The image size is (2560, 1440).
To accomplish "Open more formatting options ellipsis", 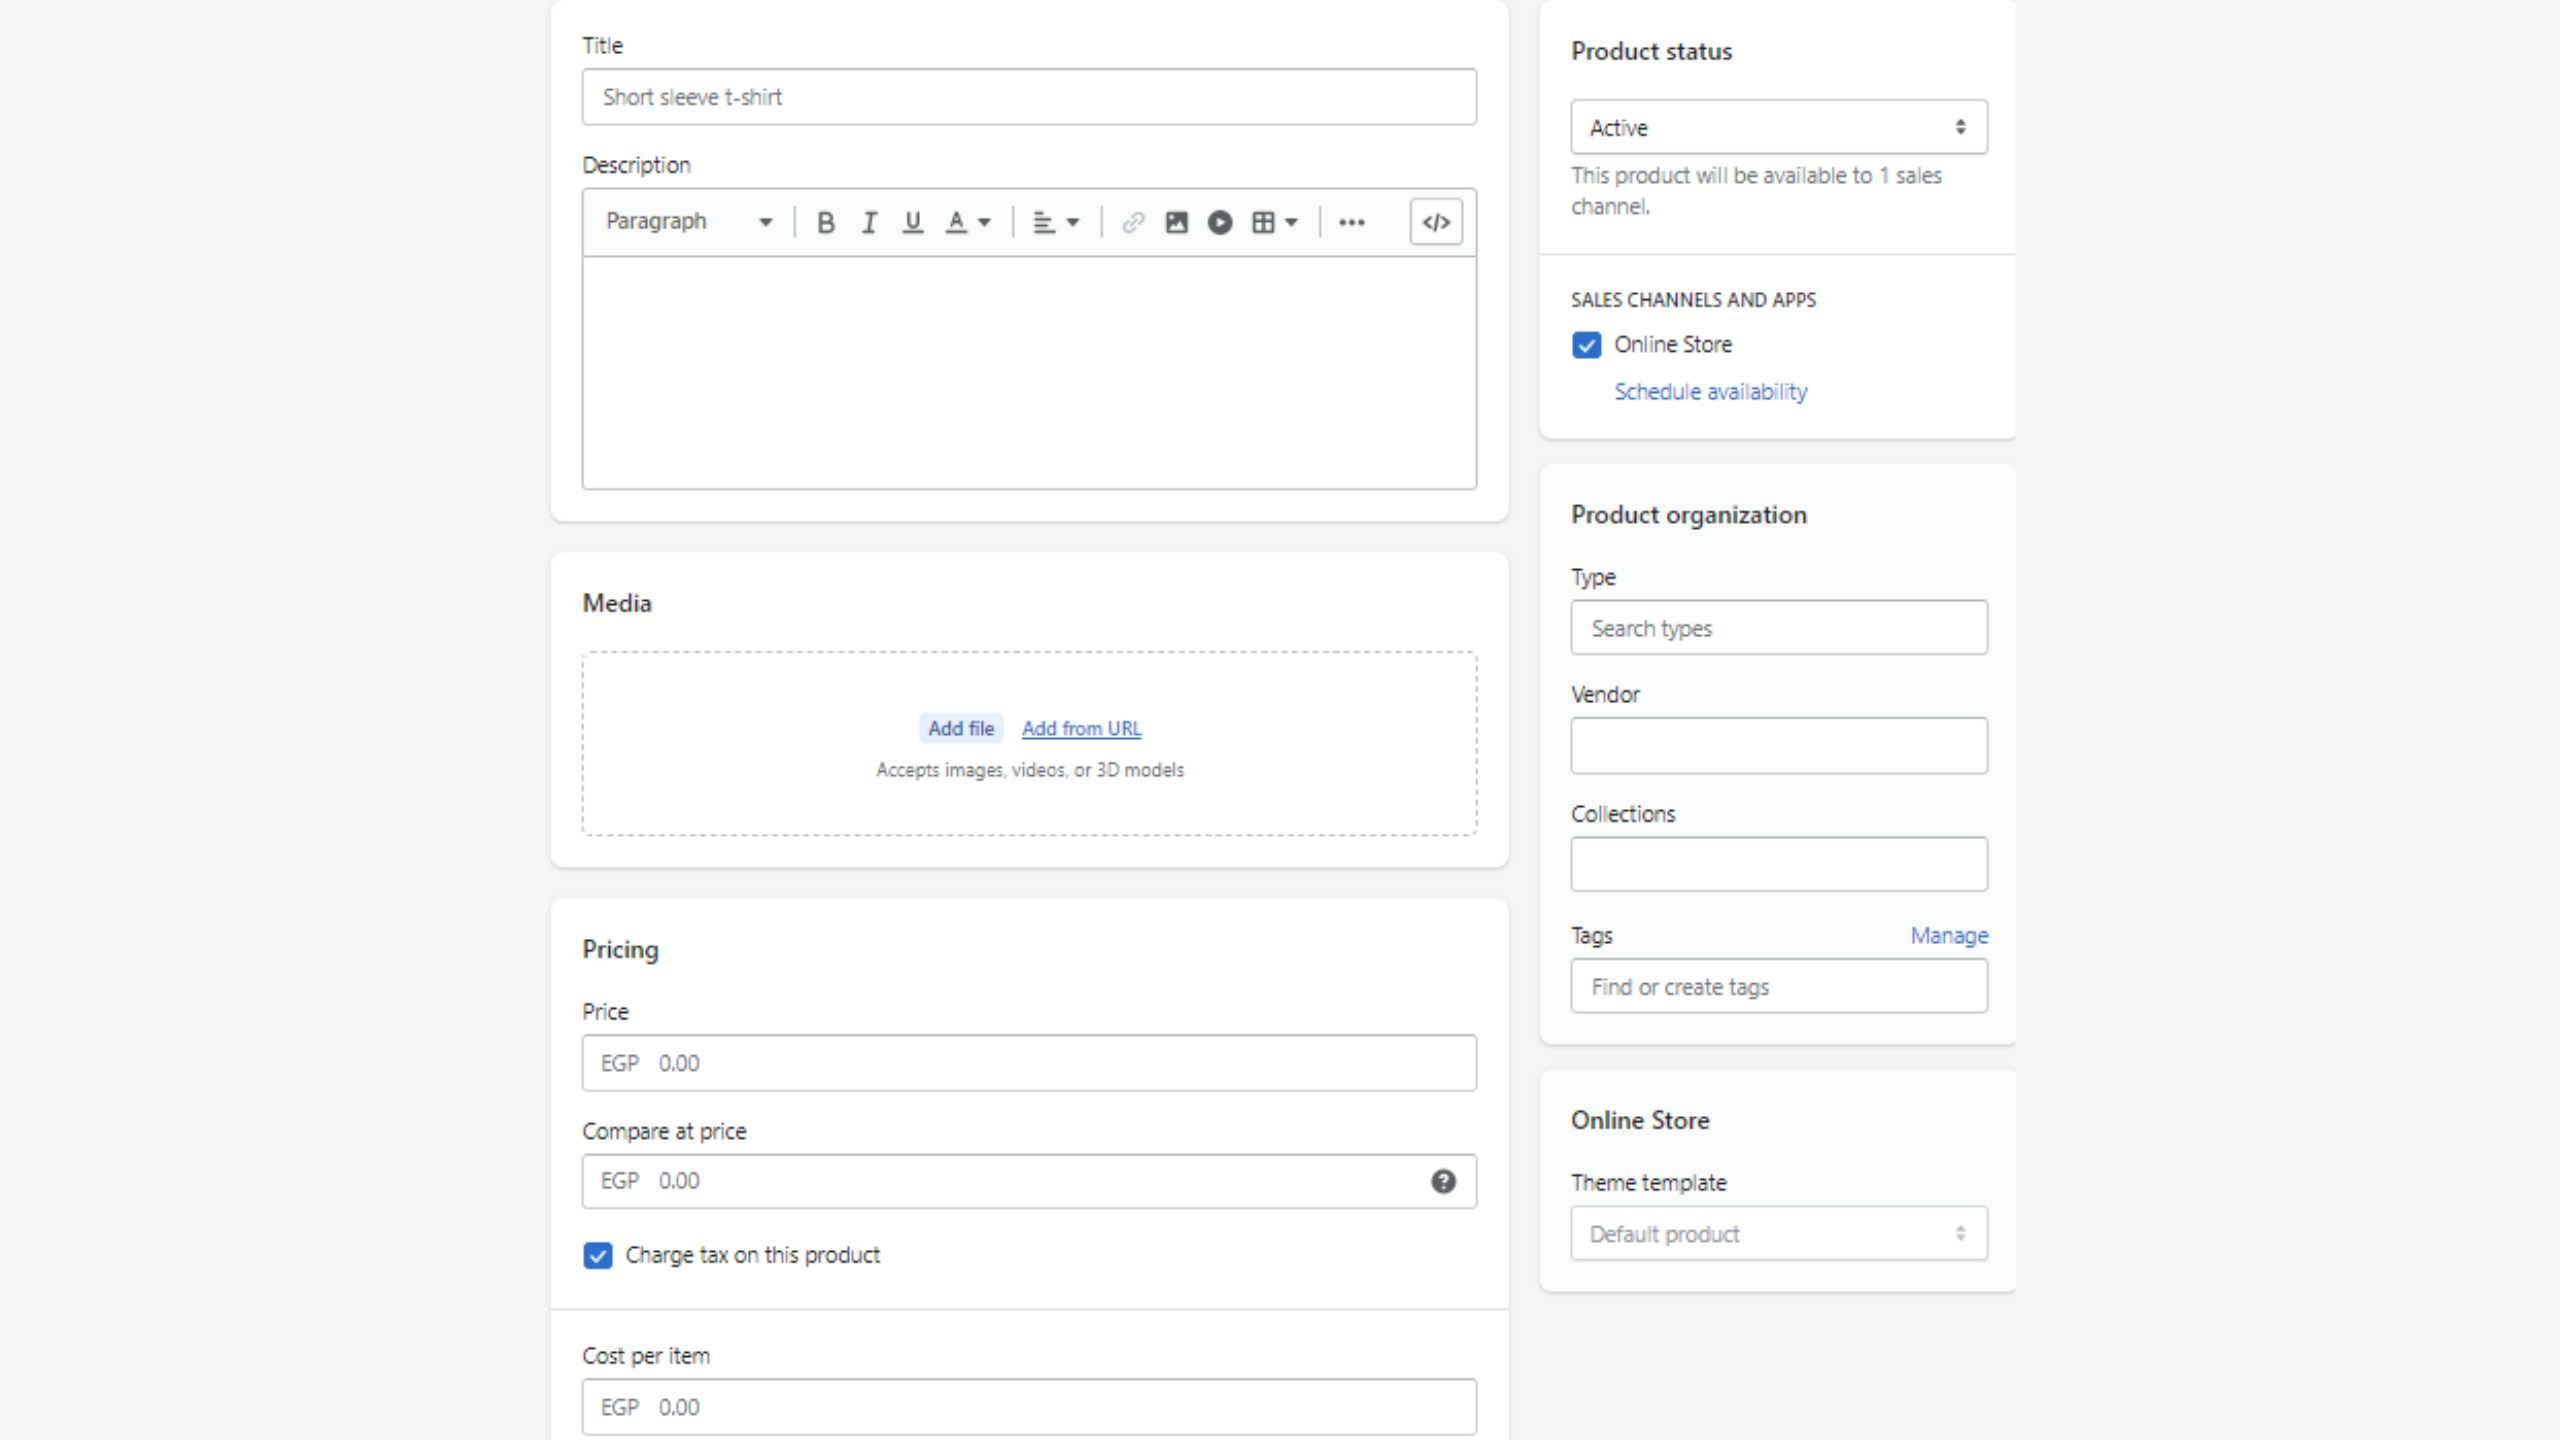I will pyautogui.click(x=1351, y=222).
